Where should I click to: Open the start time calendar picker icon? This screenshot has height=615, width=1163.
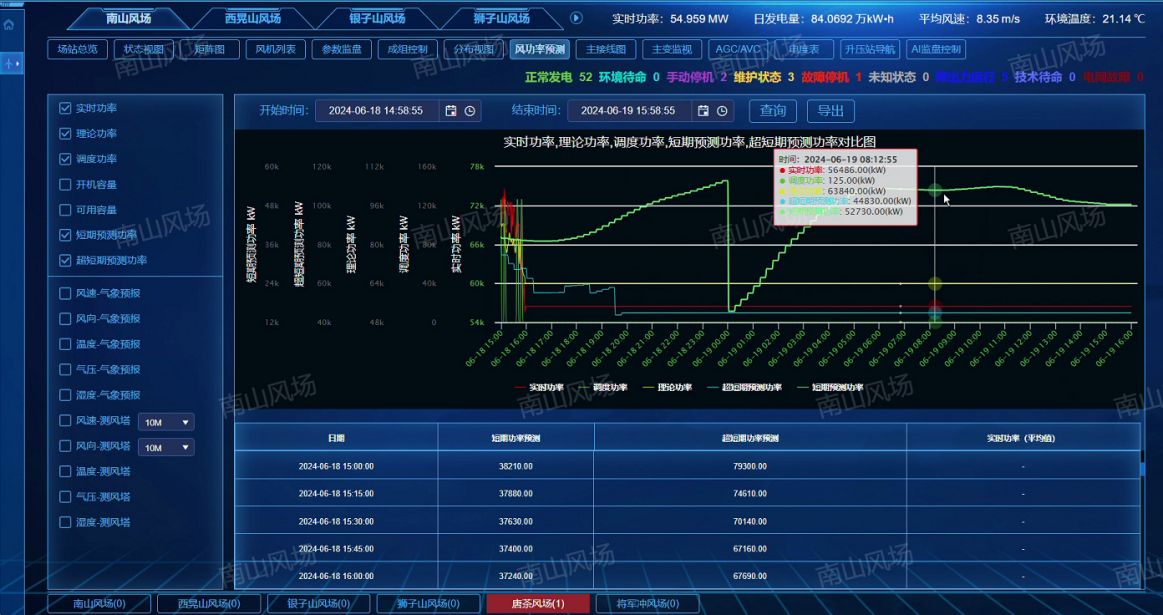(451, 111)
